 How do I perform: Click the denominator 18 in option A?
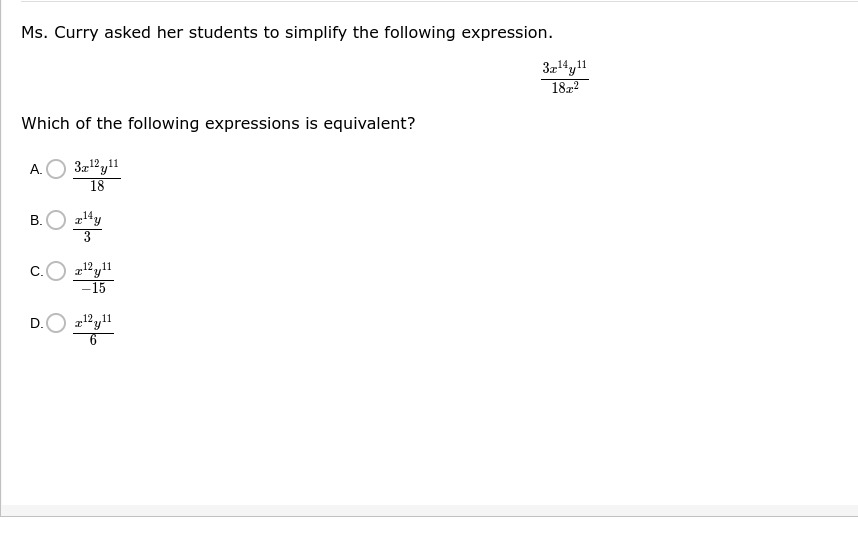coord(97,187)
